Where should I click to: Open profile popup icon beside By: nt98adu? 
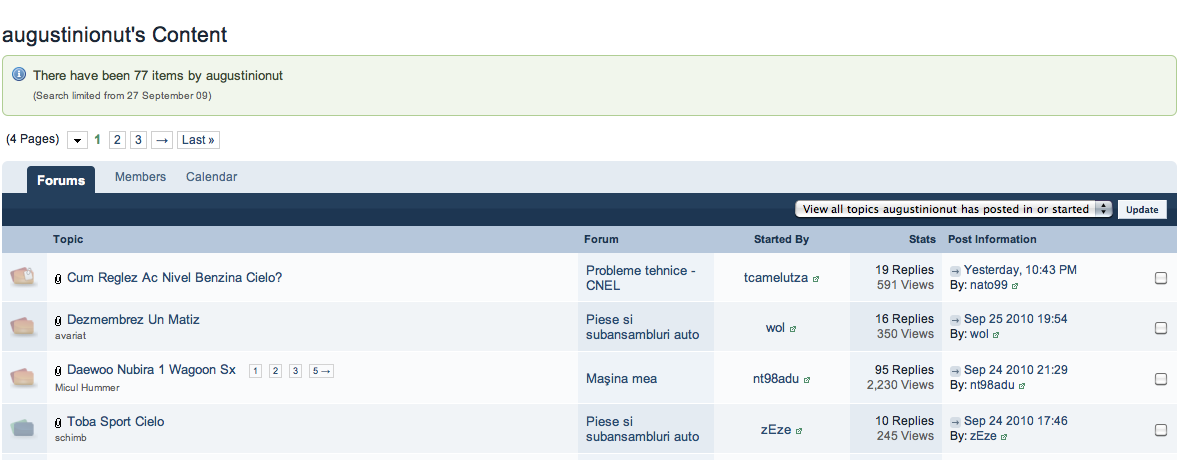click(1022, 386)
